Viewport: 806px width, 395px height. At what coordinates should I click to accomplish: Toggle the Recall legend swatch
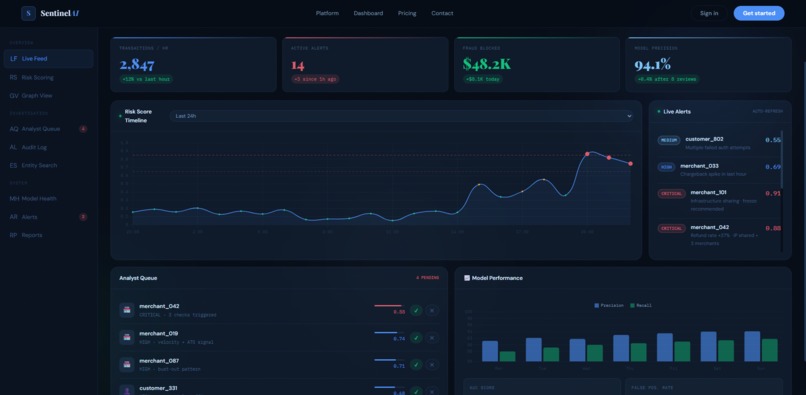pyautogui.click(x=633, y=306)
